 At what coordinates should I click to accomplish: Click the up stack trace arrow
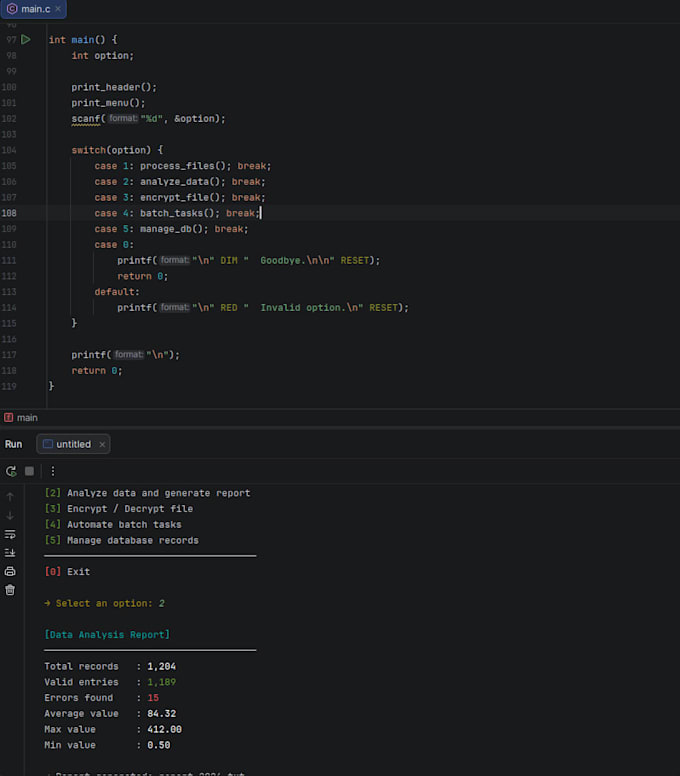coord(10,496)
